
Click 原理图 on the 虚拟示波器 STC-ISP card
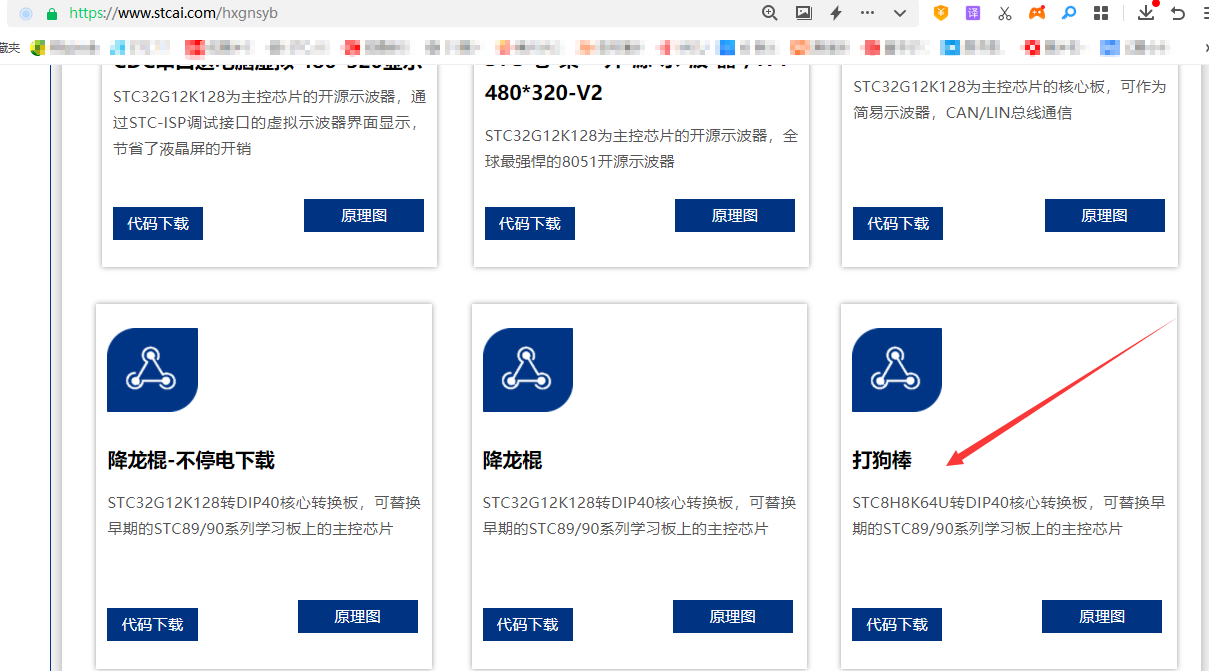(x=364, y=215)
